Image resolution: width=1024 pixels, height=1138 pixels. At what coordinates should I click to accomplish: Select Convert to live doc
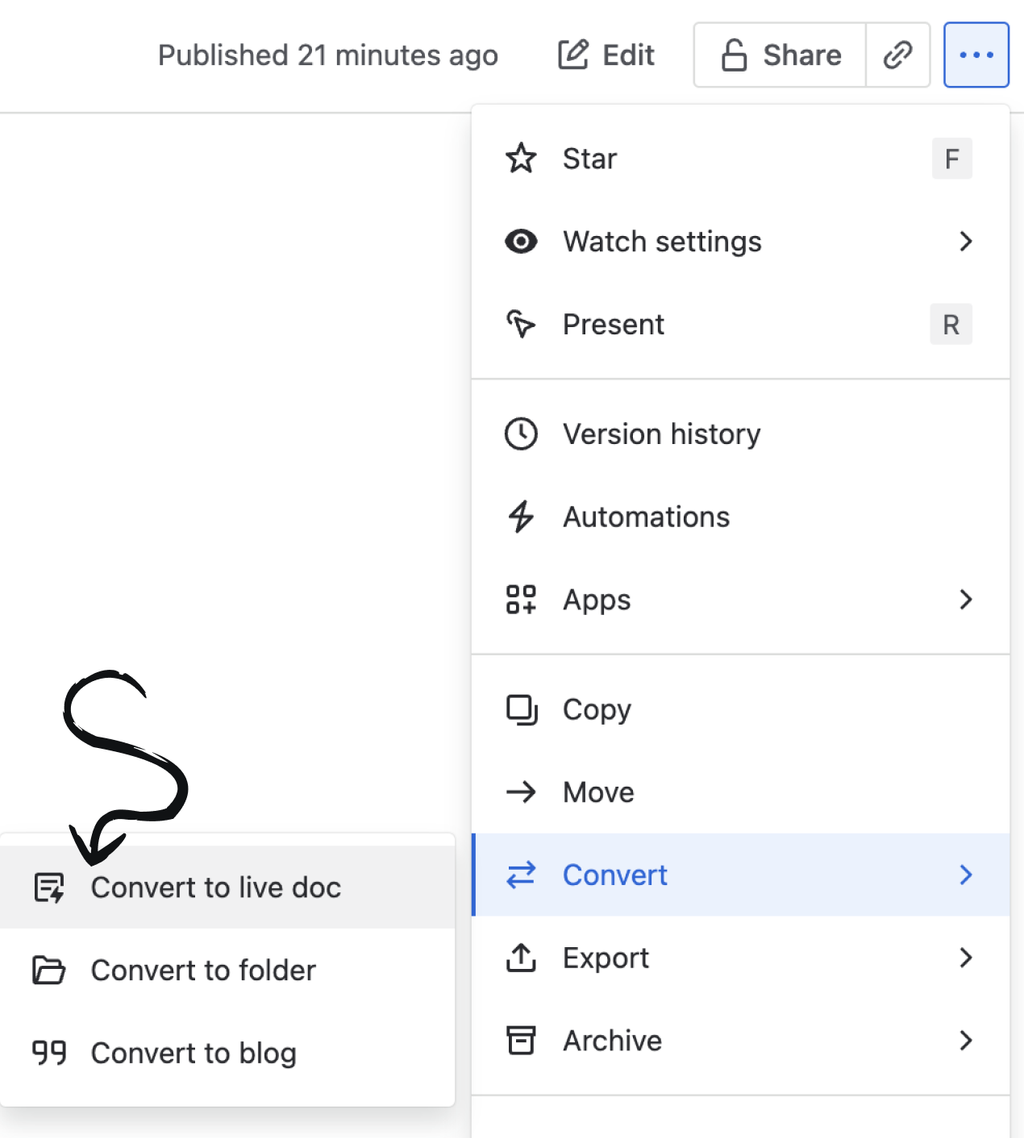(x=215, y=887)
